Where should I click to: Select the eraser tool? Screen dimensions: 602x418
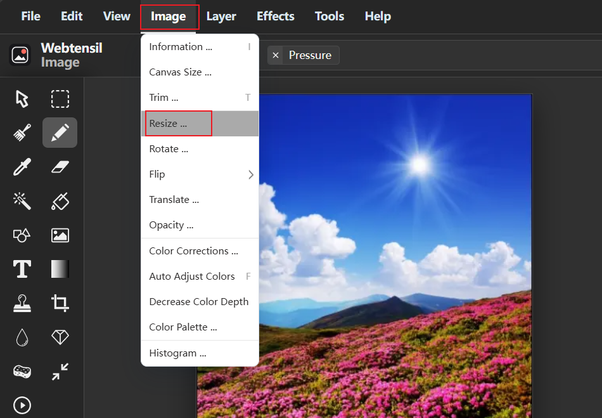click(60, 167)
